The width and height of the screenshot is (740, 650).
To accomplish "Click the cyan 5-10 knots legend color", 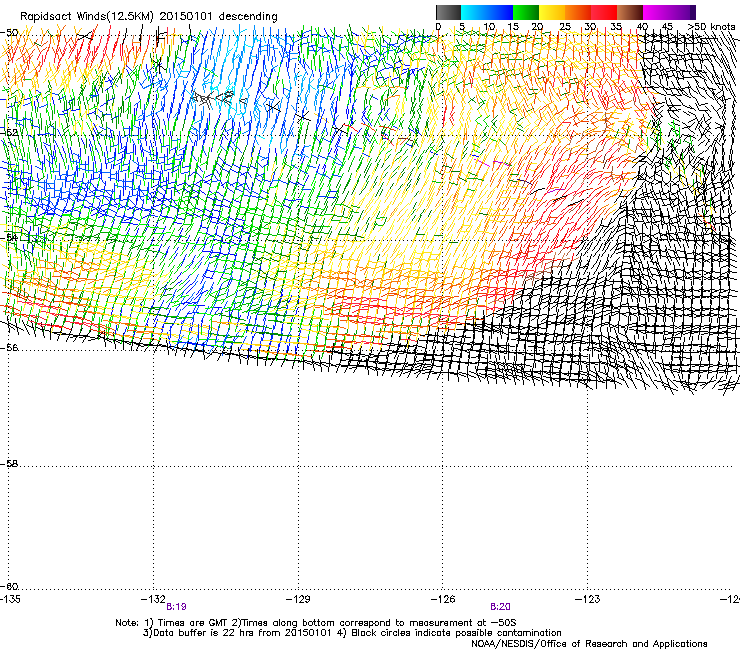I will [x=474, y=12].
